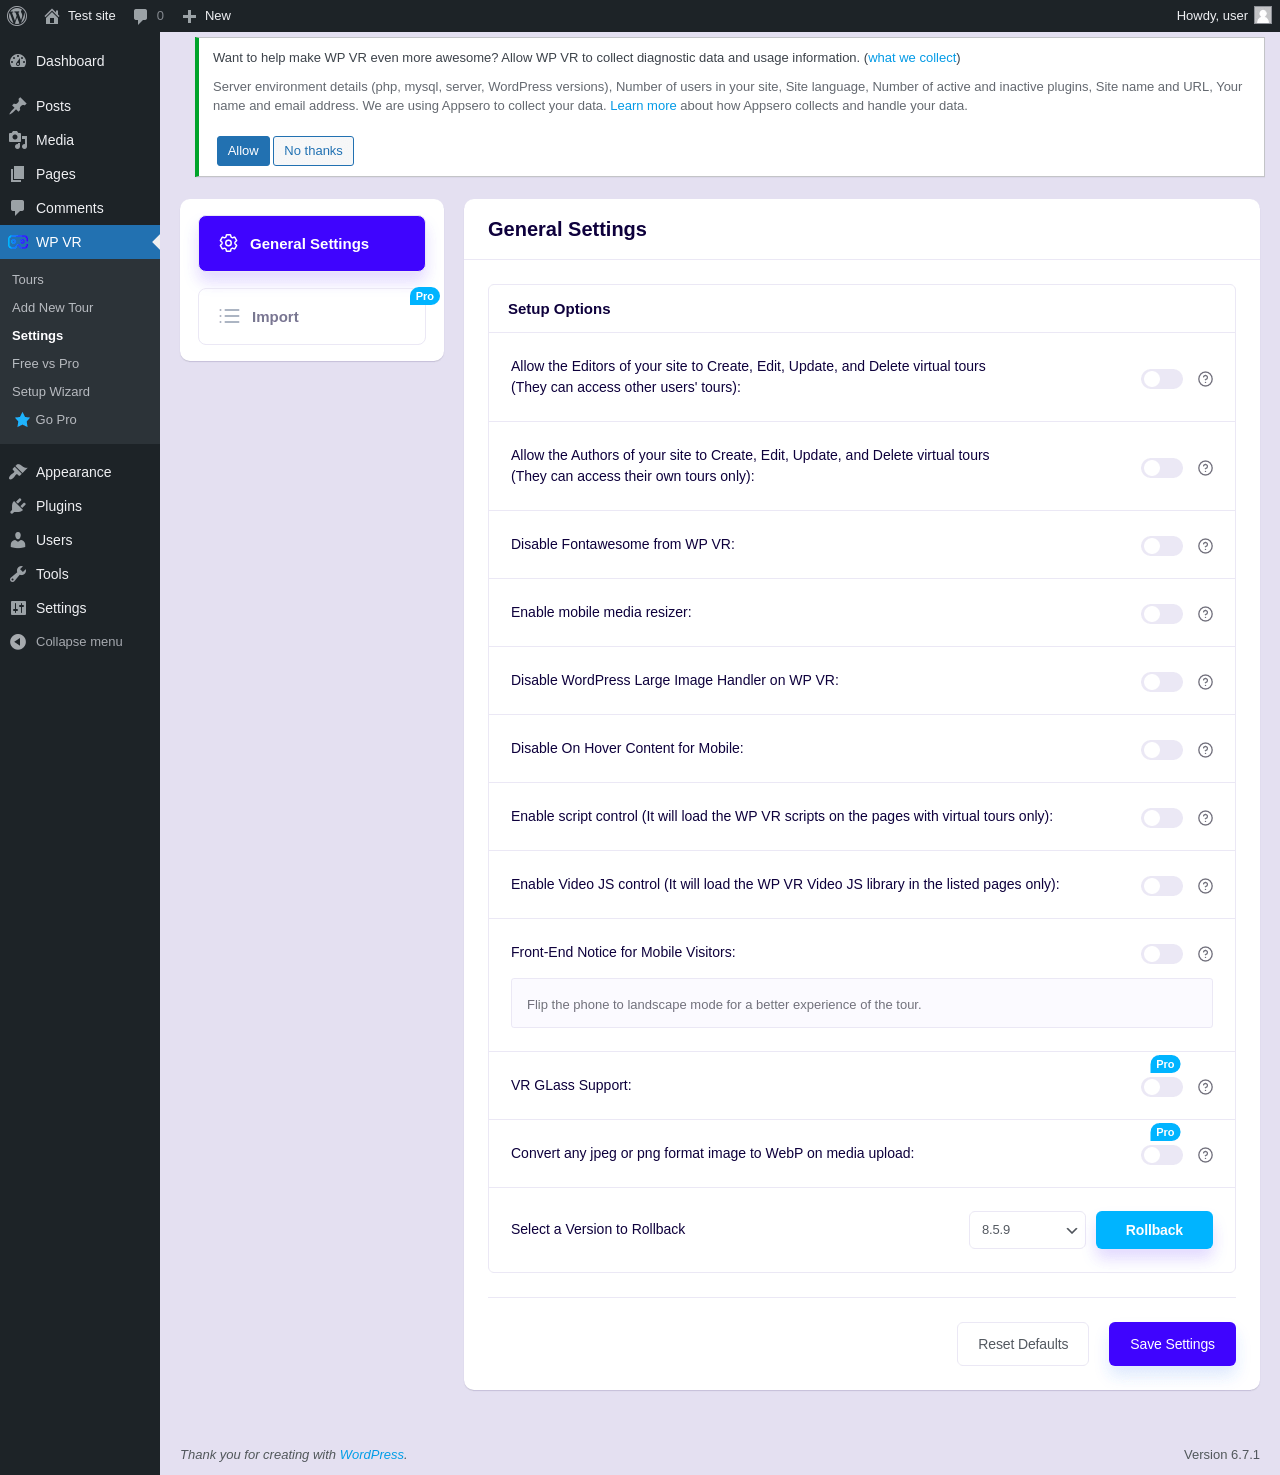Open help icon for VR GLass Support

(1205, 1087)
